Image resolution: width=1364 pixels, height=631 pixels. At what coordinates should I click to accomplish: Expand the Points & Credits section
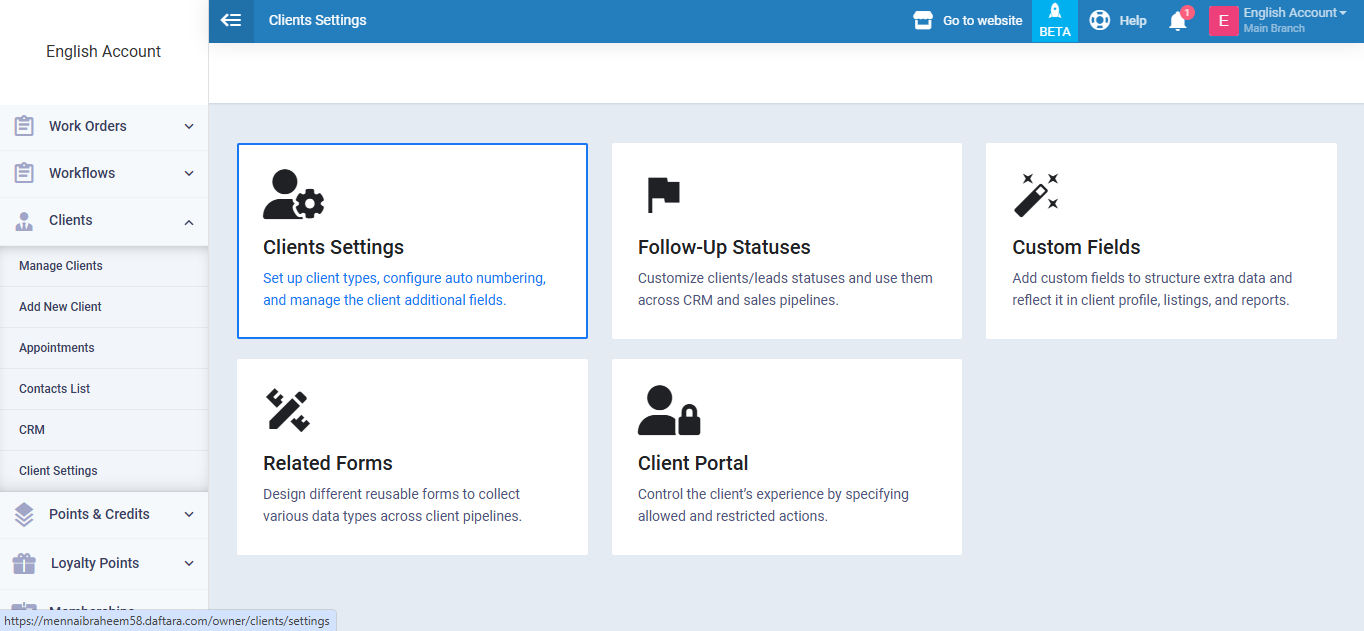click(x=104, y=514)
